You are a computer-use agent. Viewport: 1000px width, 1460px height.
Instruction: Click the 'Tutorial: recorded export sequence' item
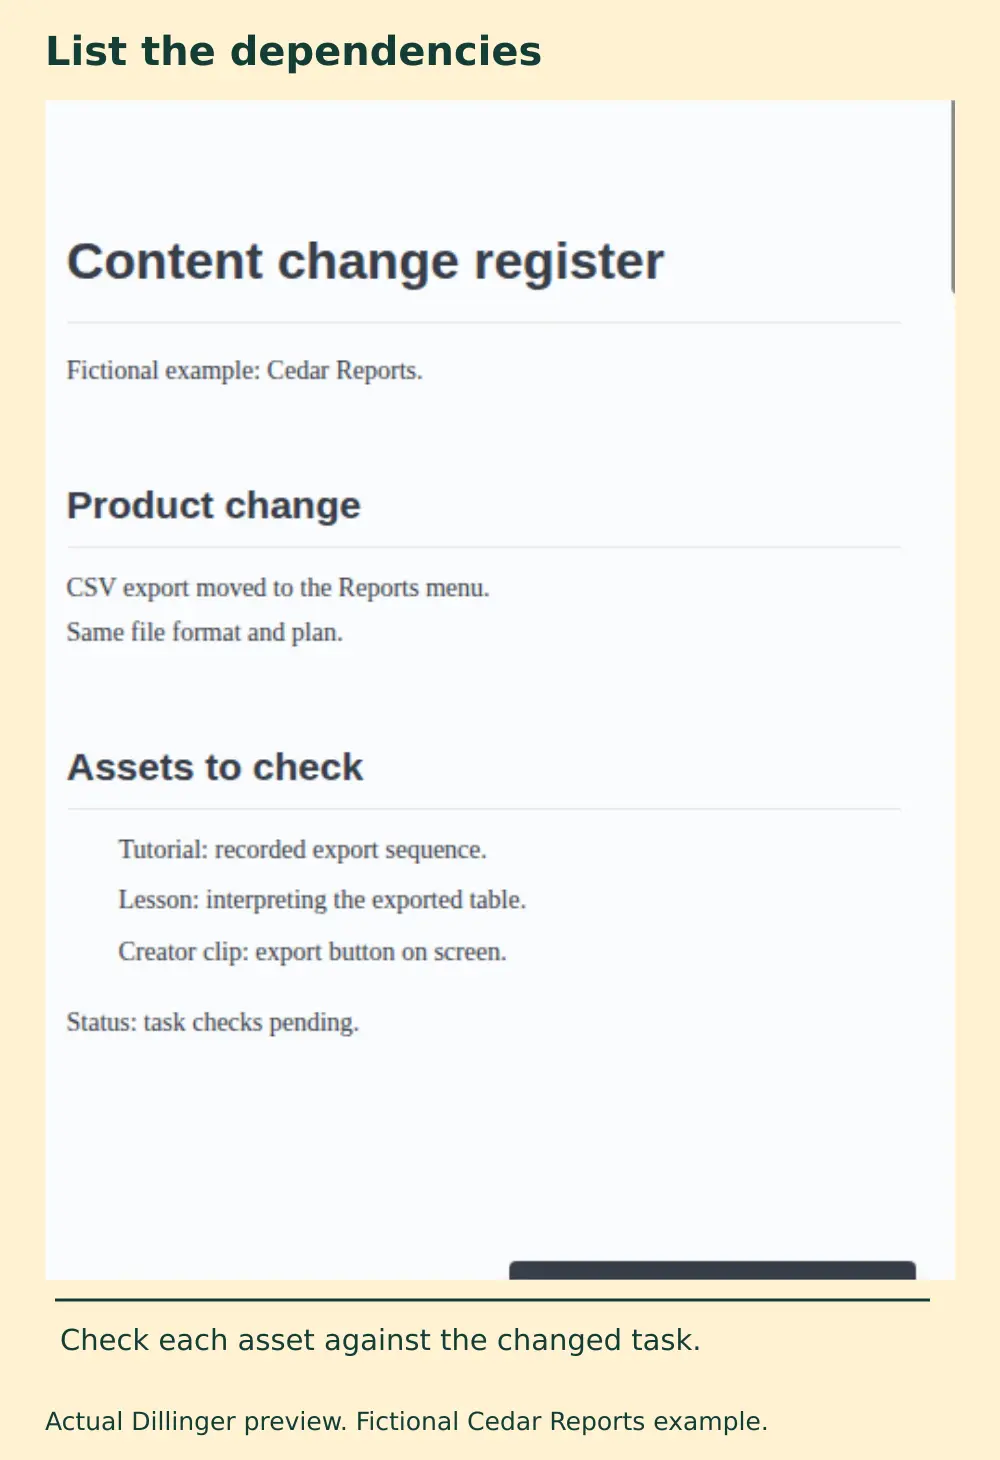click(302, 849)
